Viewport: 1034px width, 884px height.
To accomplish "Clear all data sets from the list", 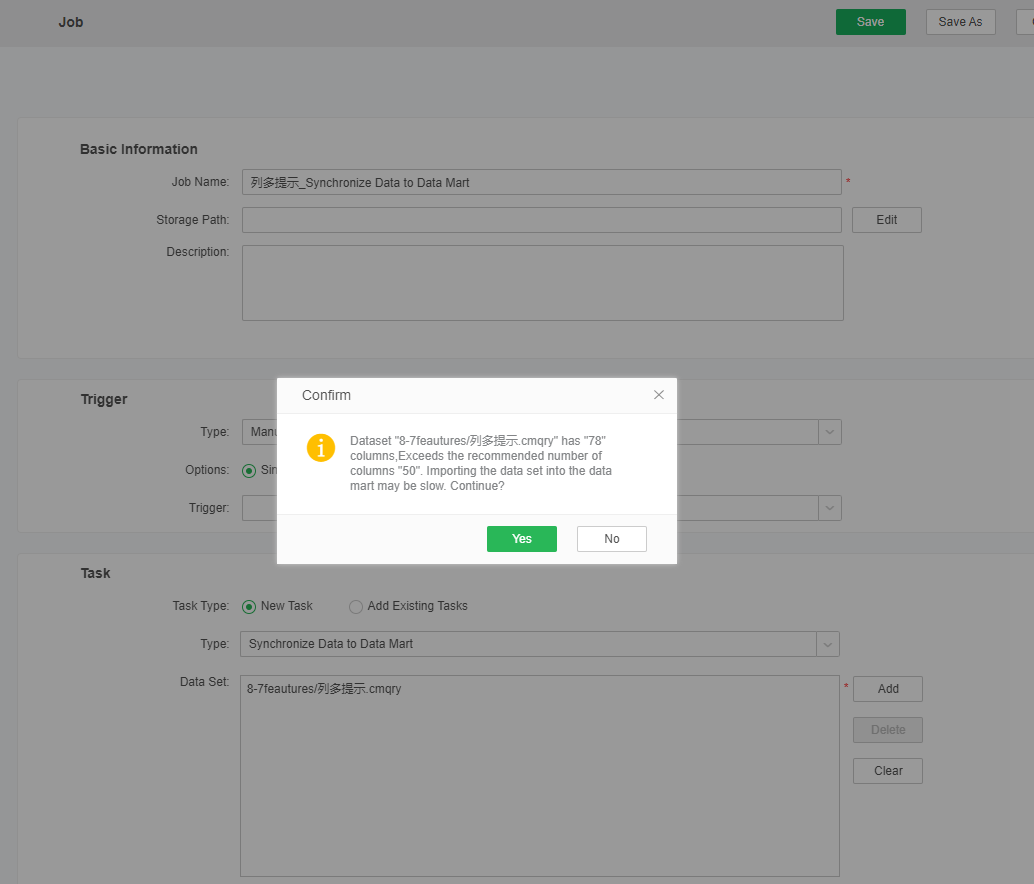I will [887, 771].
